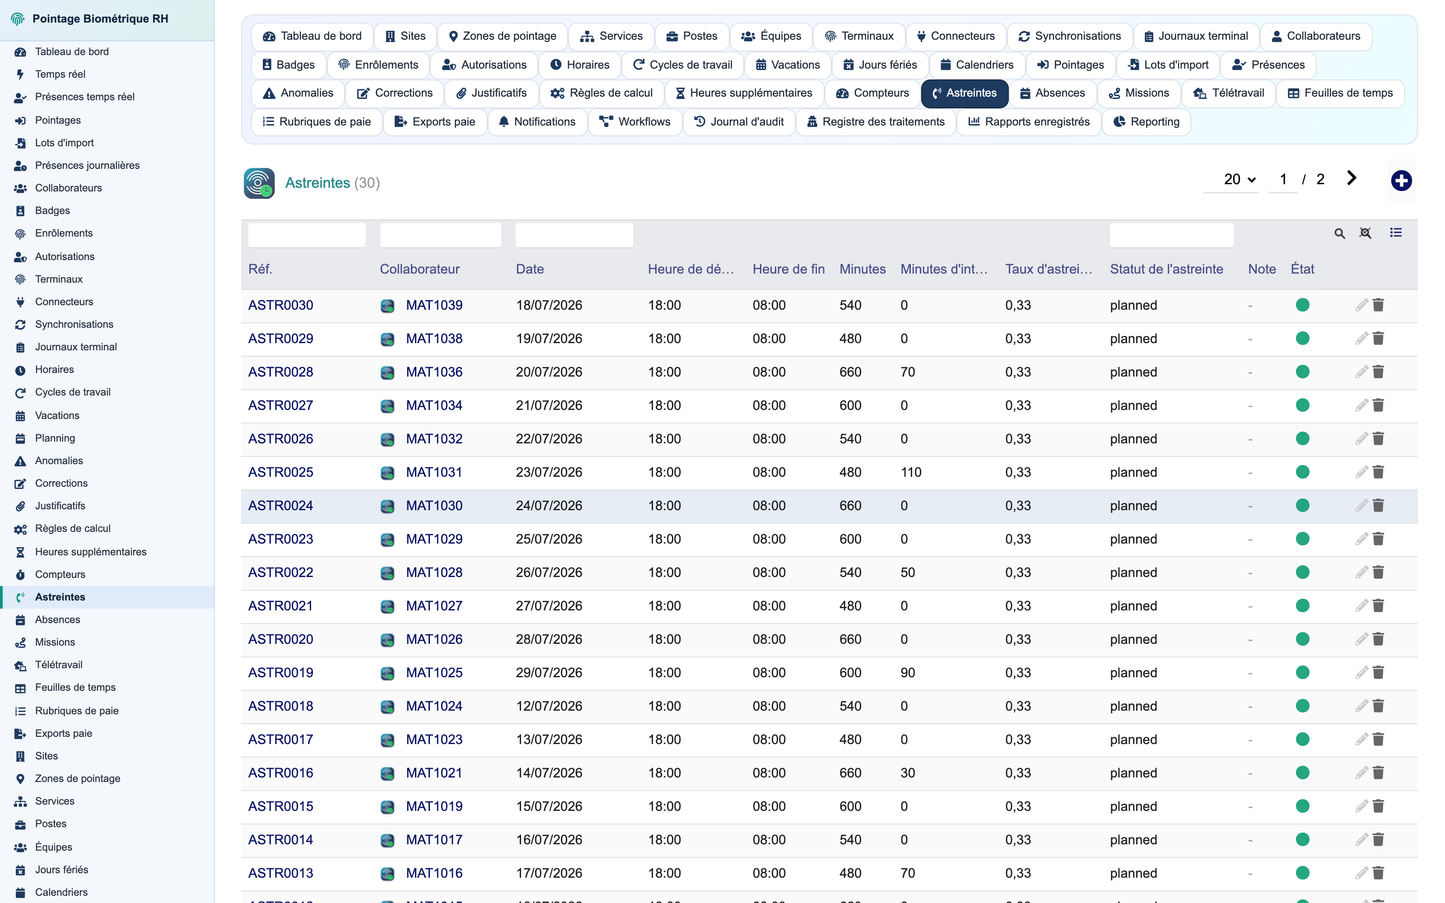Click the MAT1039 collaborator avatar icon
The image size is (1445, 903).
(387, 306)
